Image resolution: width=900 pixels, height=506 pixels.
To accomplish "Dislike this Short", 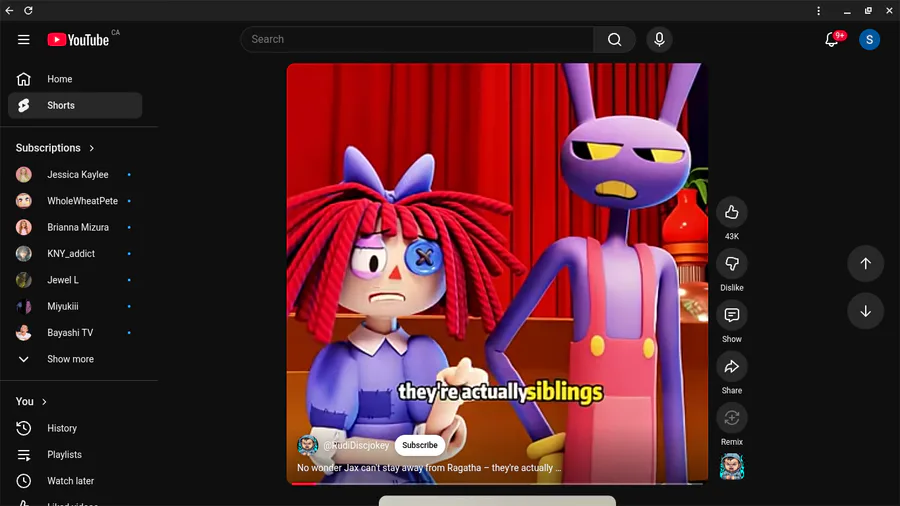I will point(731,264).
